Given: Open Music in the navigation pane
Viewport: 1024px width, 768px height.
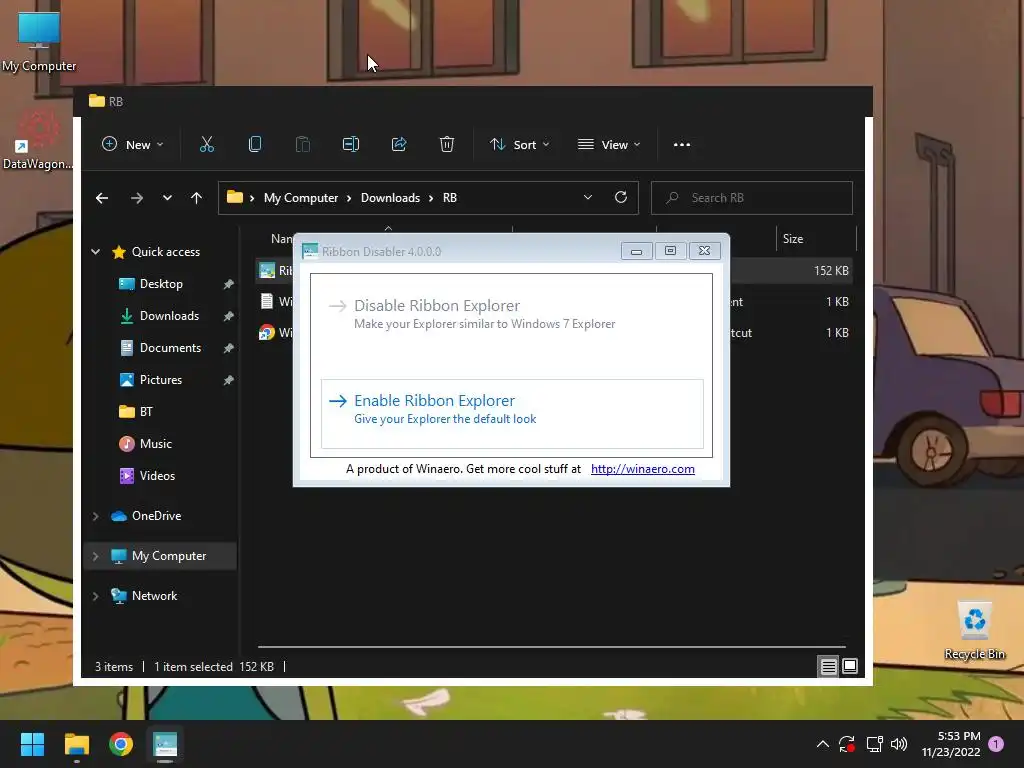Looking at the screenshot, I should 155,444.
